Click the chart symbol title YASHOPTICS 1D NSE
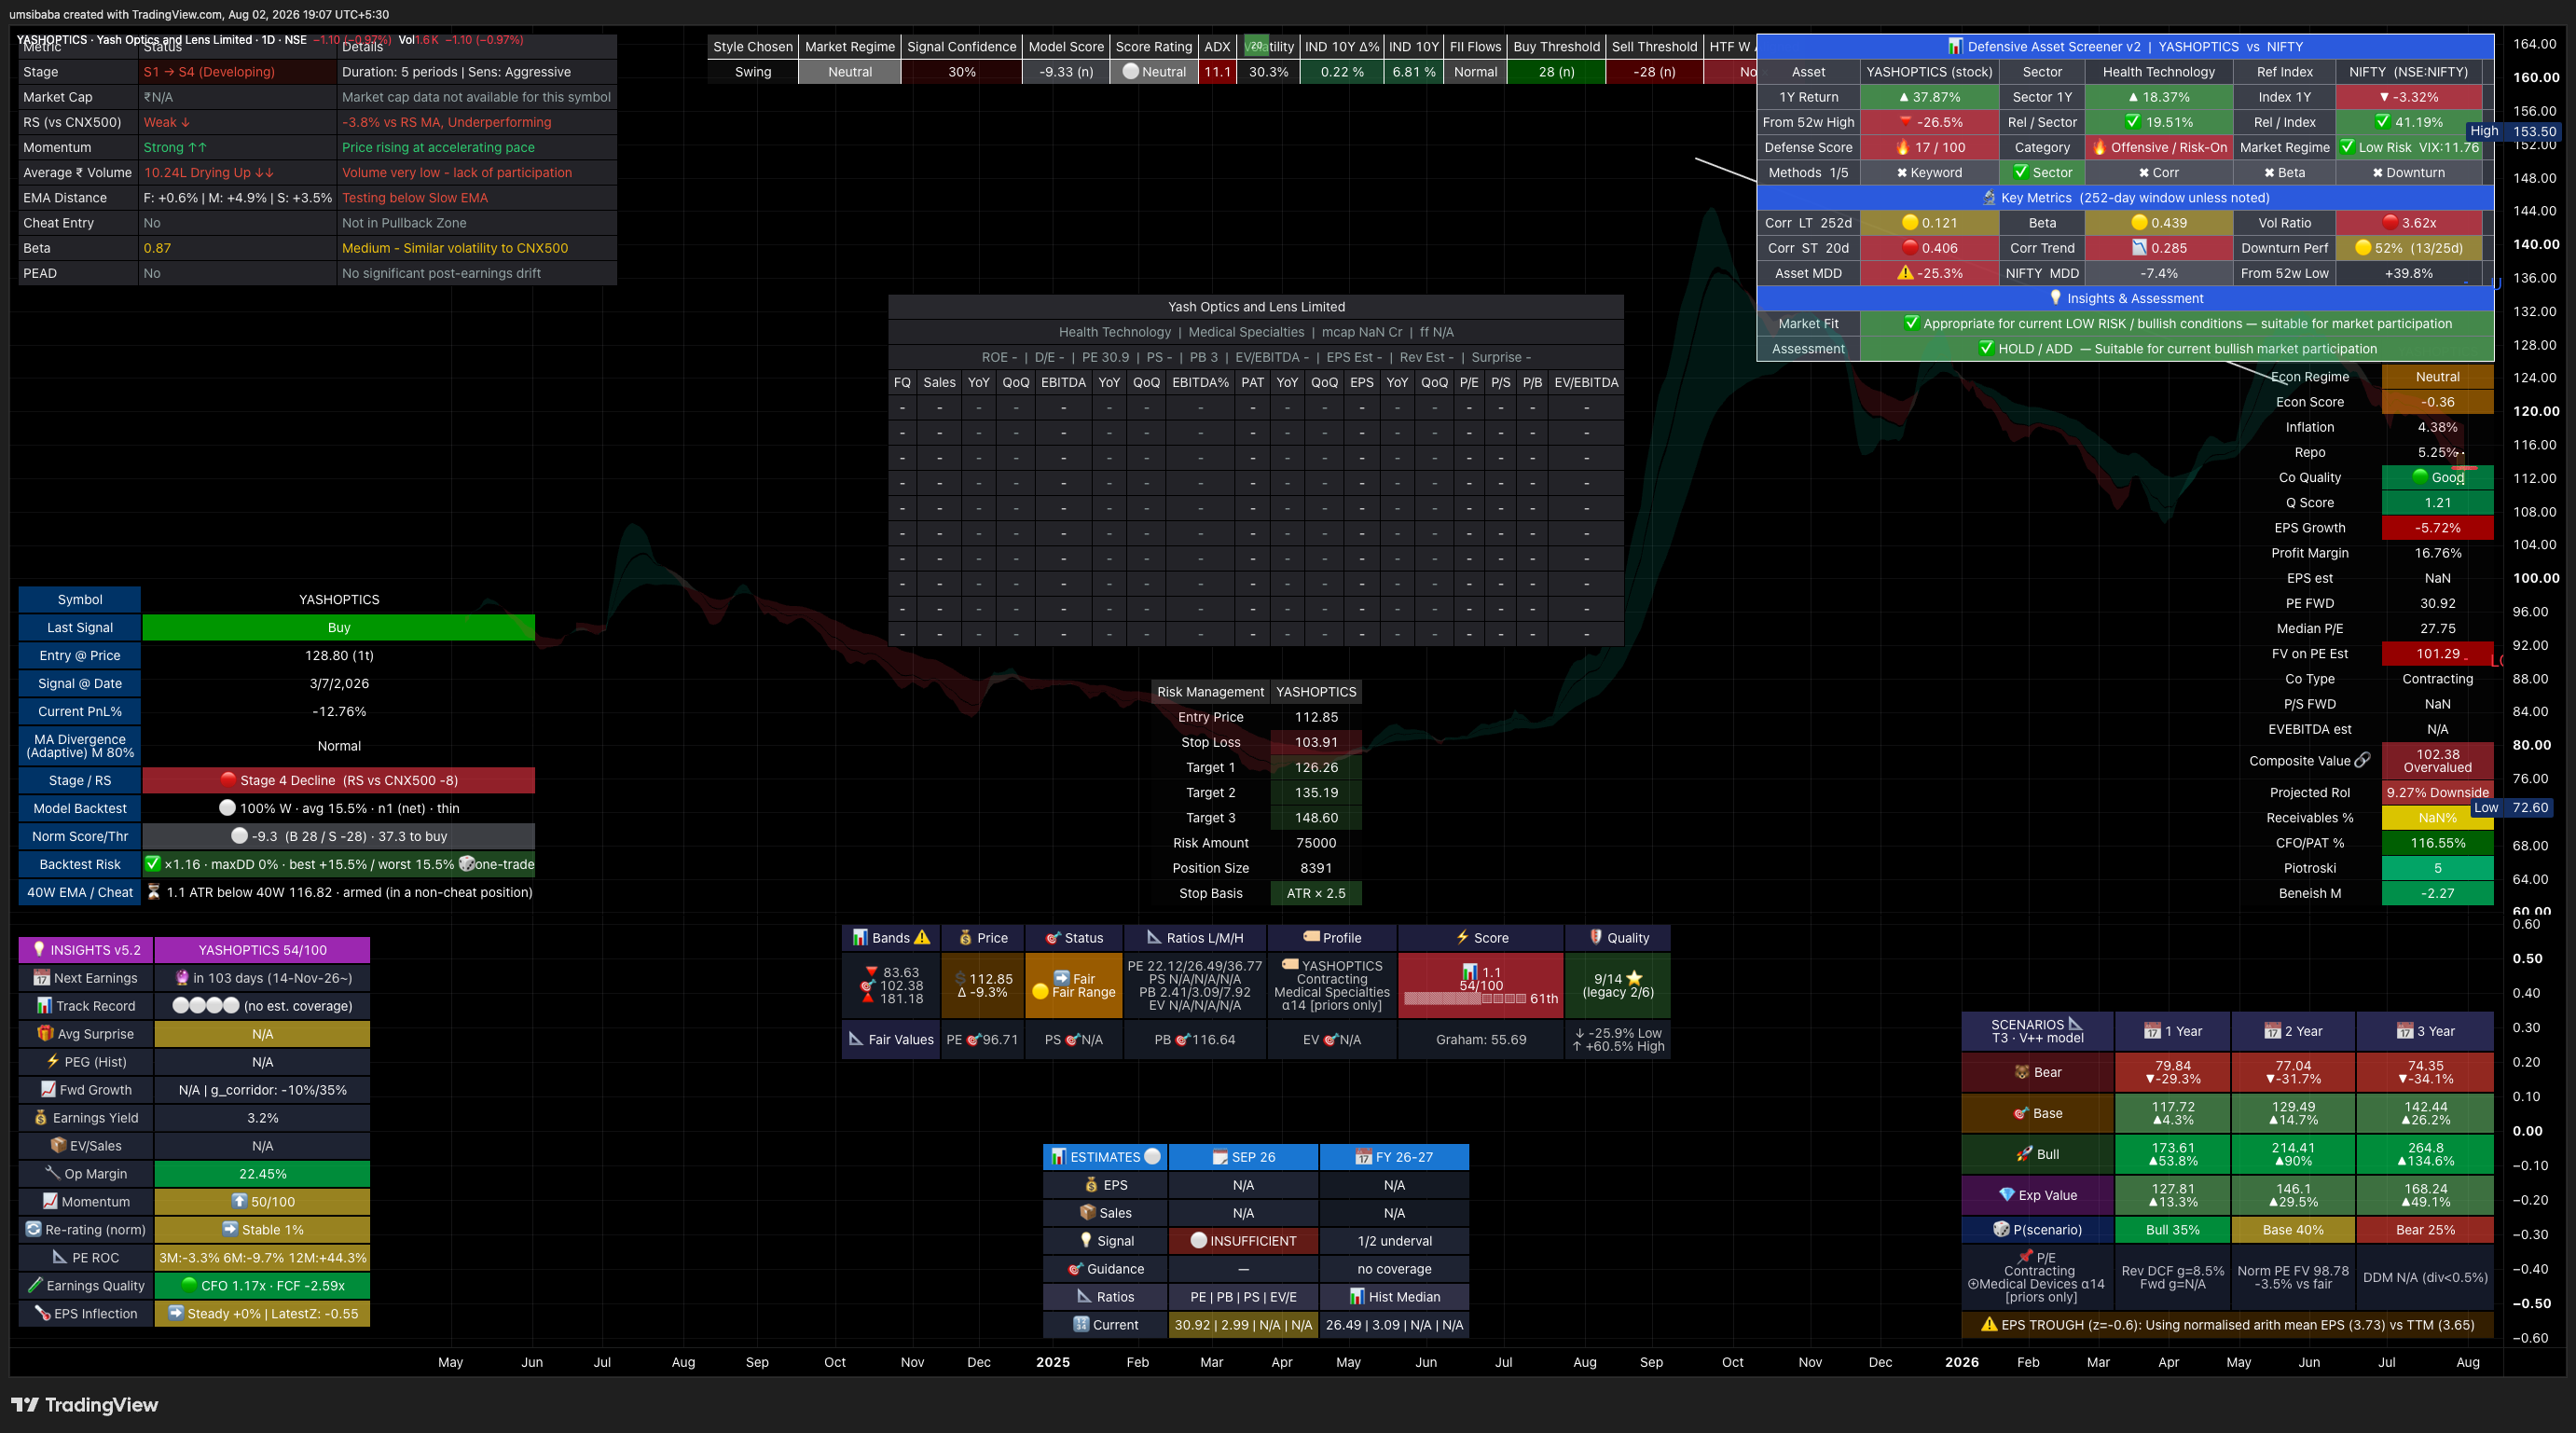Screen dimensions: 2576x1433 [162, 40]
